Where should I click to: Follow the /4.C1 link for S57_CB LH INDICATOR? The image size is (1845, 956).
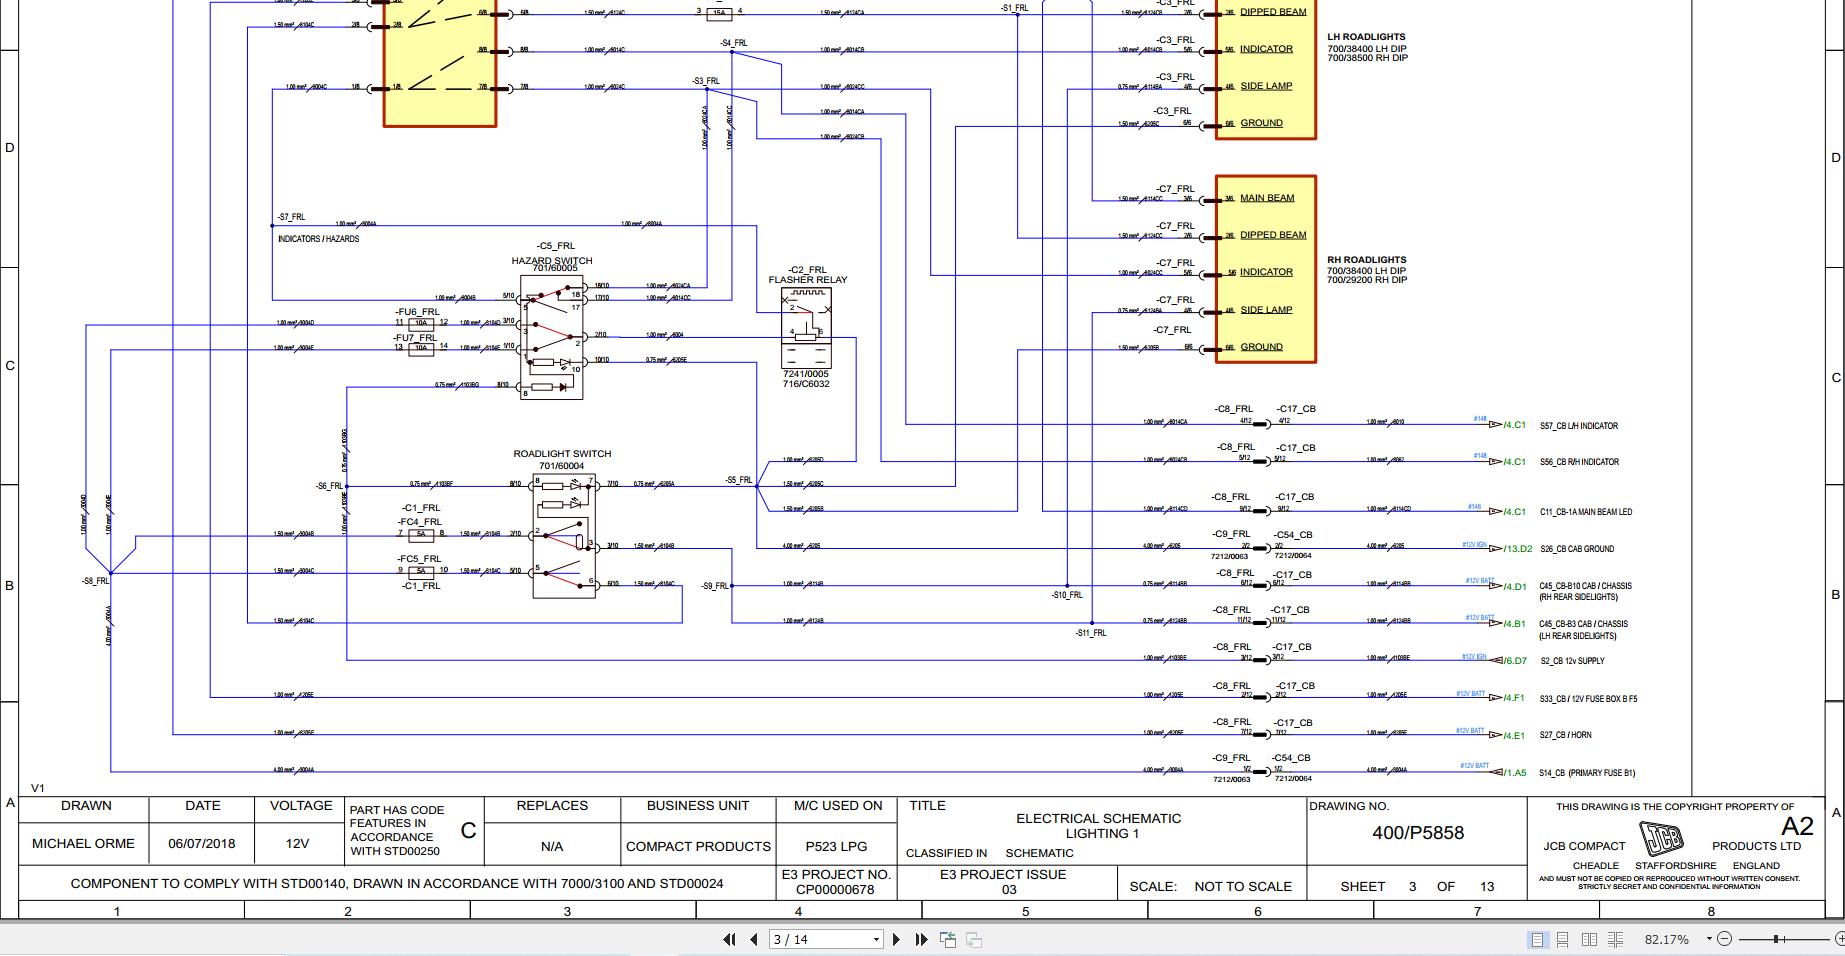point(1516,425)
